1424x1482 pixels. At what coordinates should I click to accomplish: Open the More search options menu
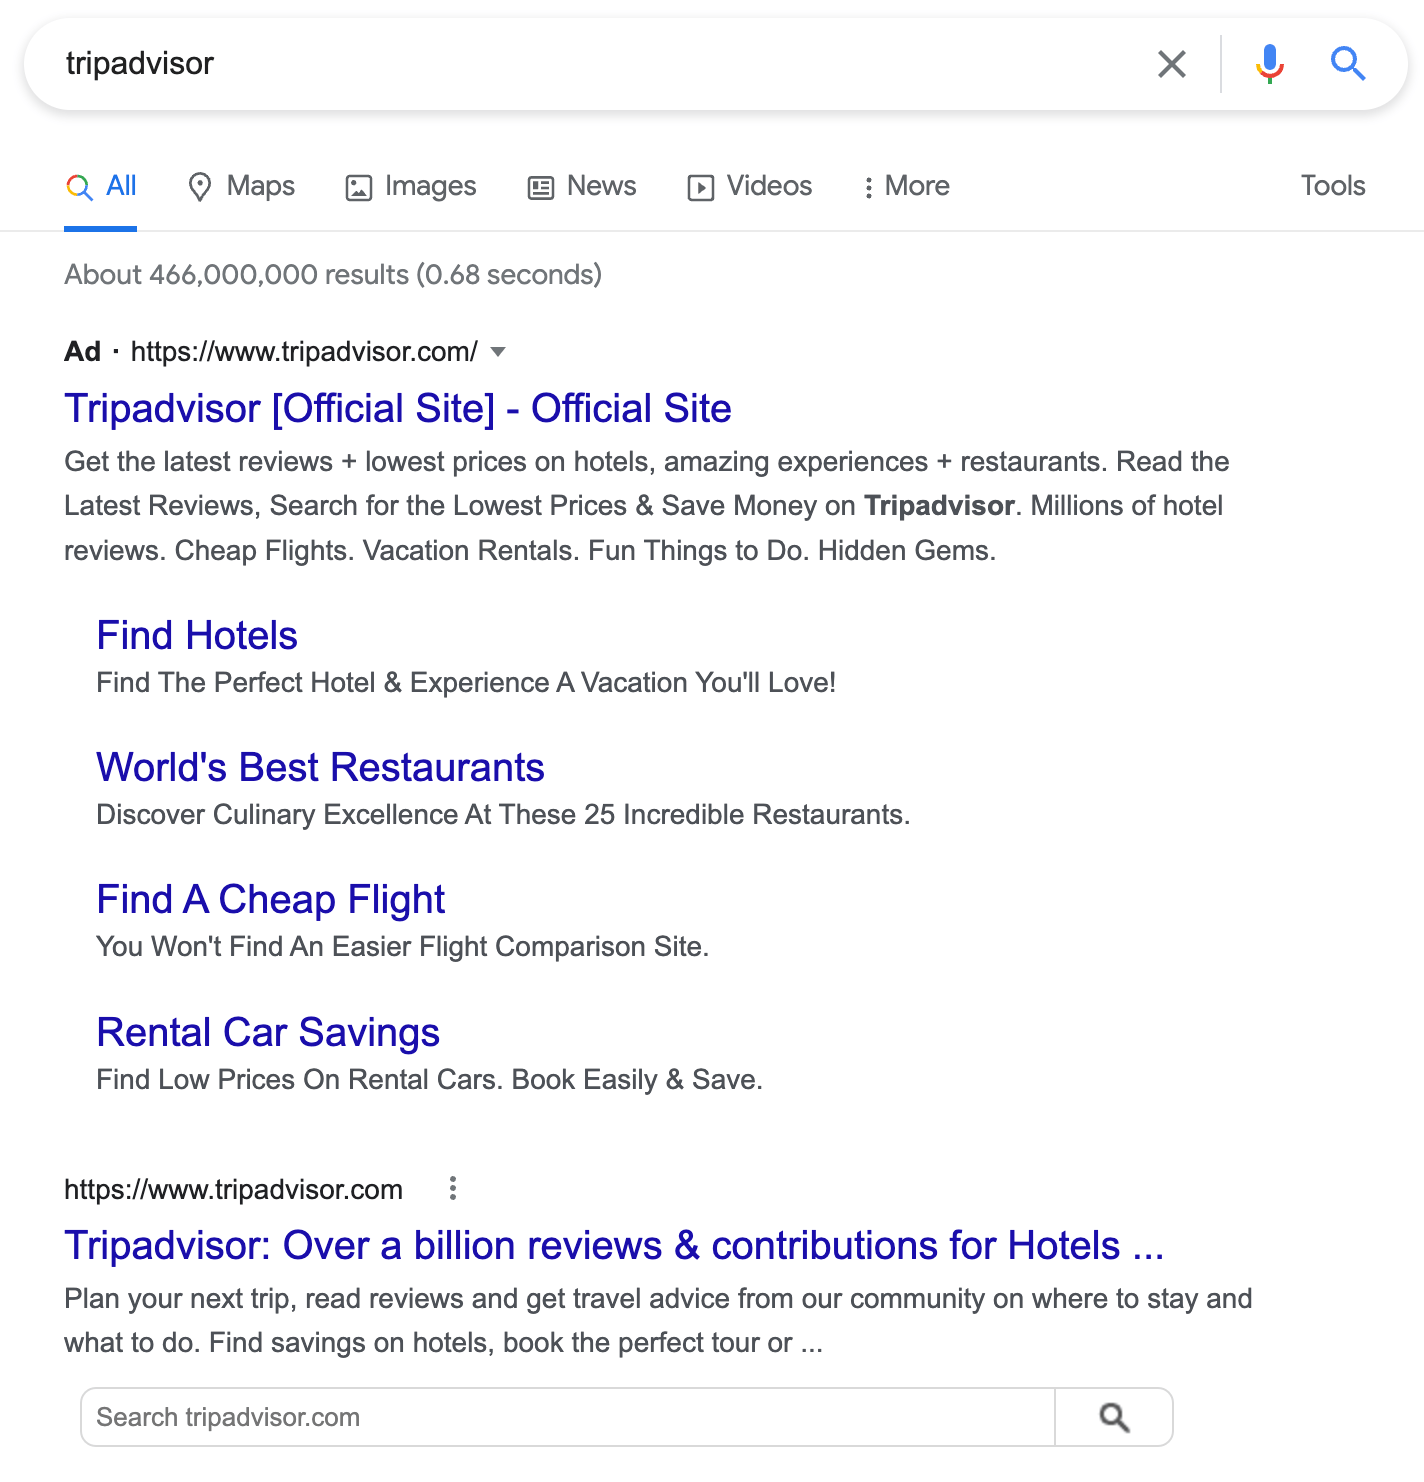(x=907, y=186)
